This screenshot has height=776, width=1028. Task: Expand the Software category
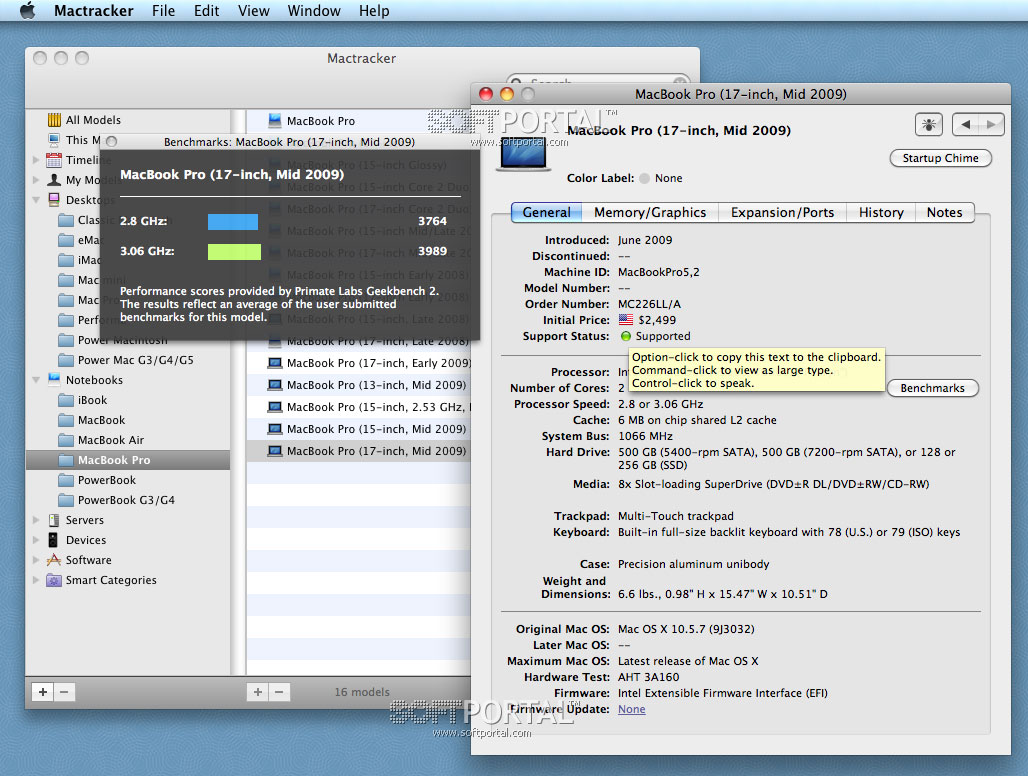click(36, 560)
